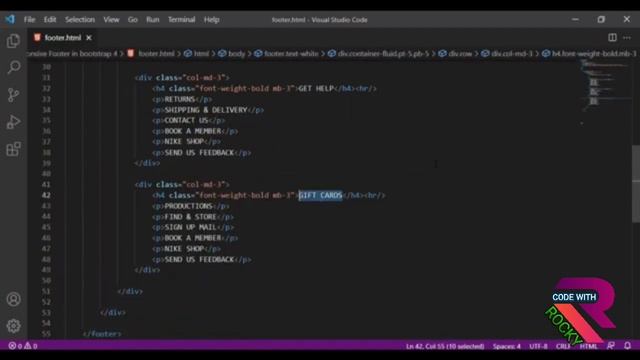Open the Edit menu

pos(50,20)
